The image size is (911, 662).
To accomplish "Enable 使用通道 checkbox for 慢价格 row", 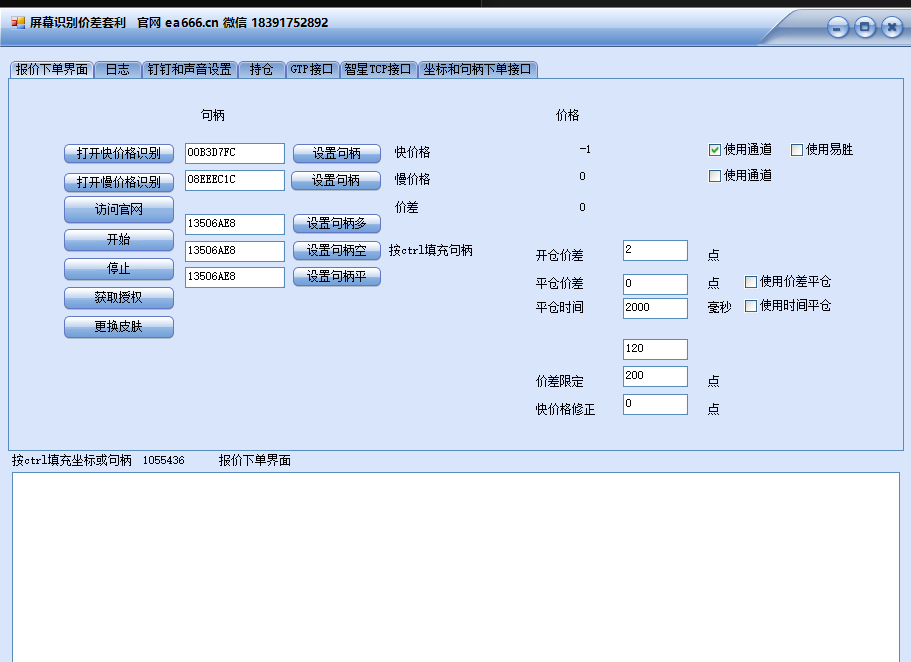I will click(715, 176).
